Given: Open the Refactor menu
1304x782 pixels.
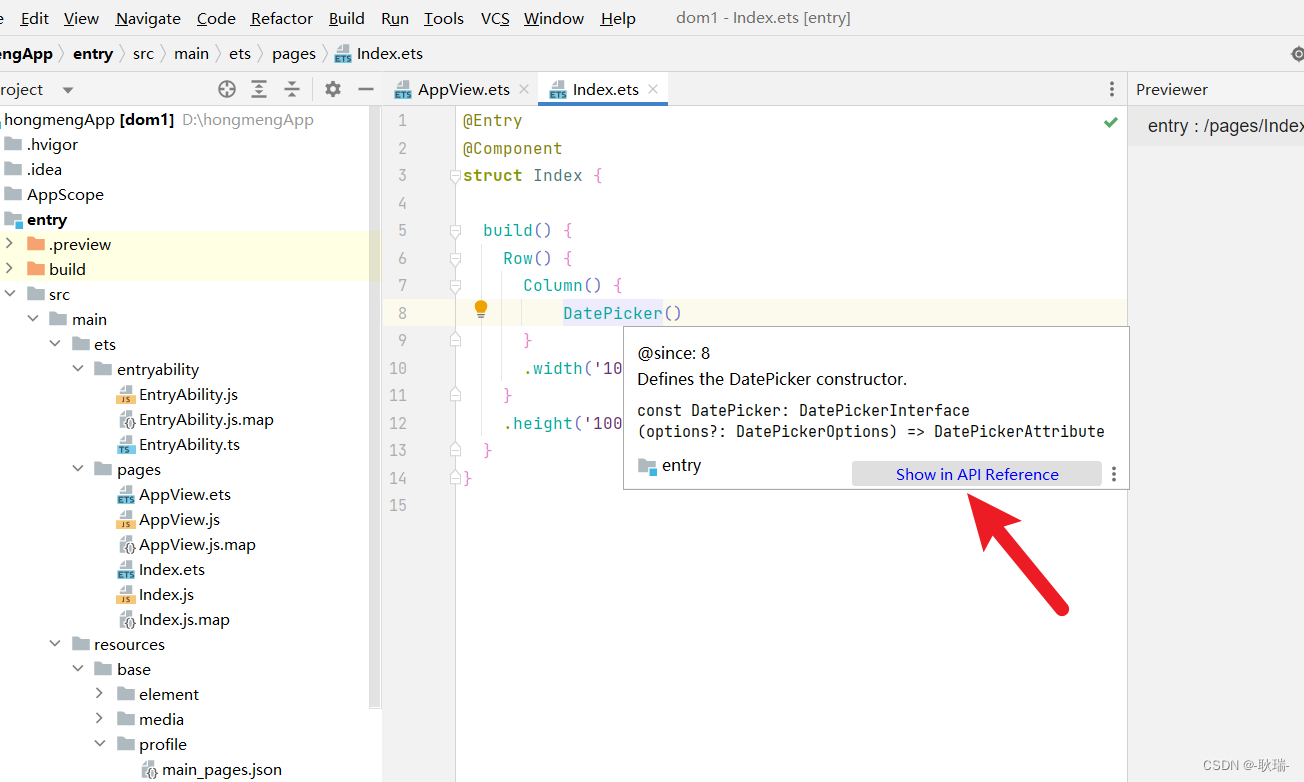Looking at the screenshot, I should [x=282, y=18].
